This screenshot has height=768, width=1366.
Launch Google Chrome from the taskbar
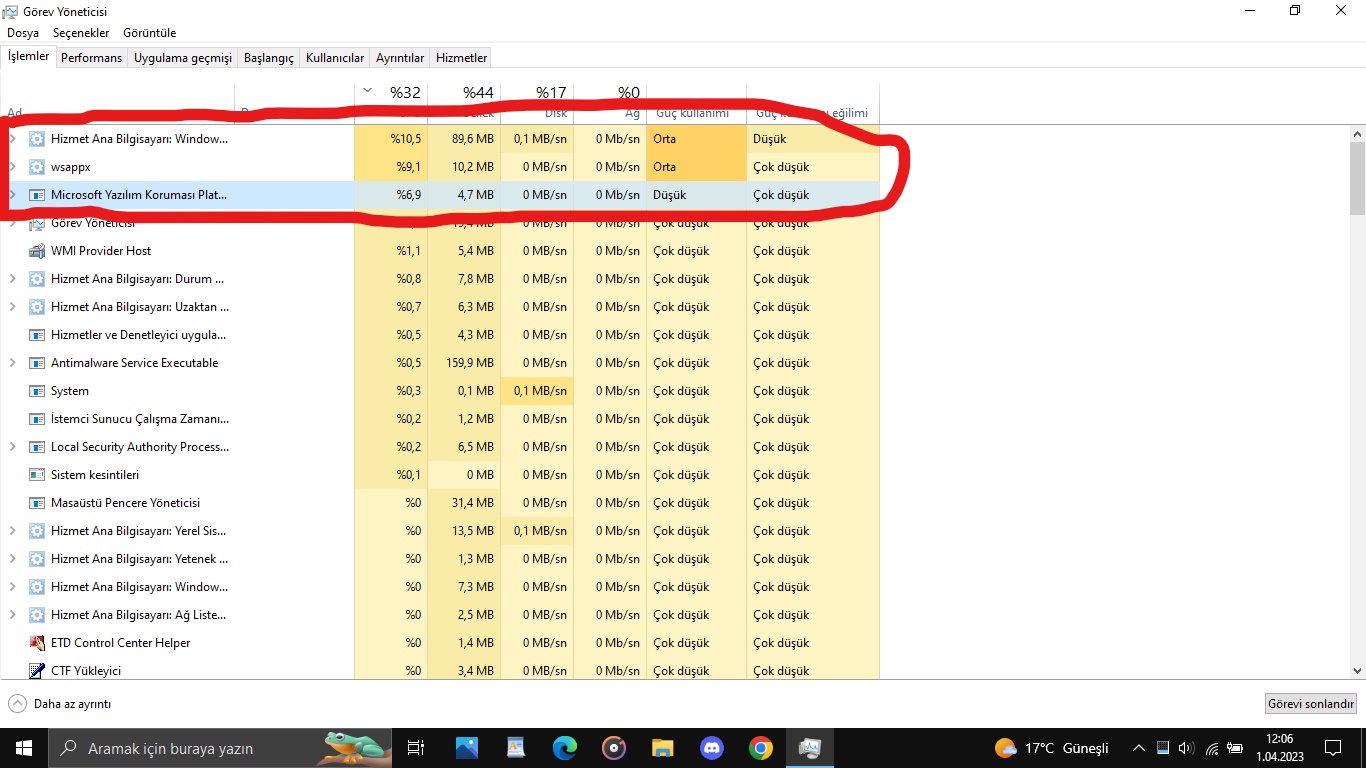[x=761, y=748]
